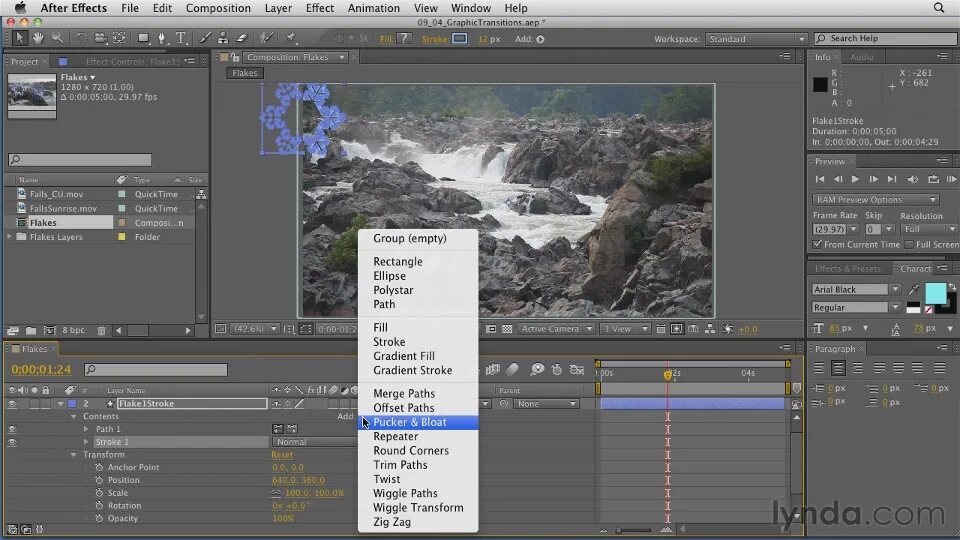The image size is (960, 540).
Task: Select the Unified Camera tool
Action: coord(100,38)
